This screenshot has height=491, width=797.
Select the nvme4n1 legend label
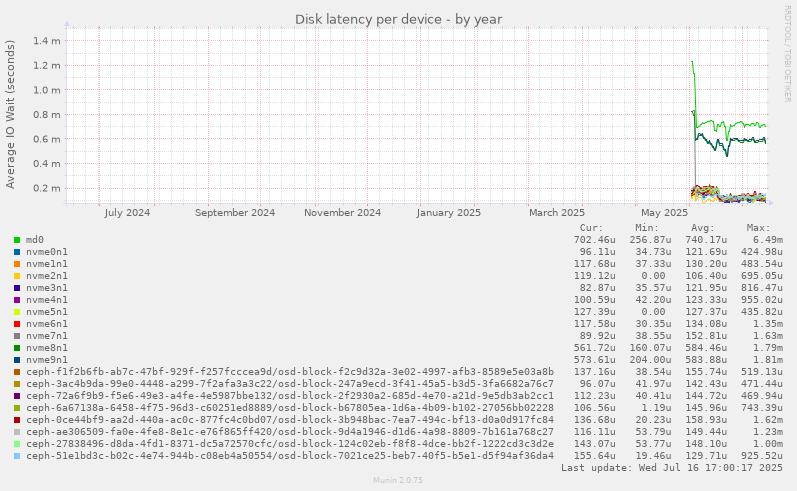click(47, 300)
